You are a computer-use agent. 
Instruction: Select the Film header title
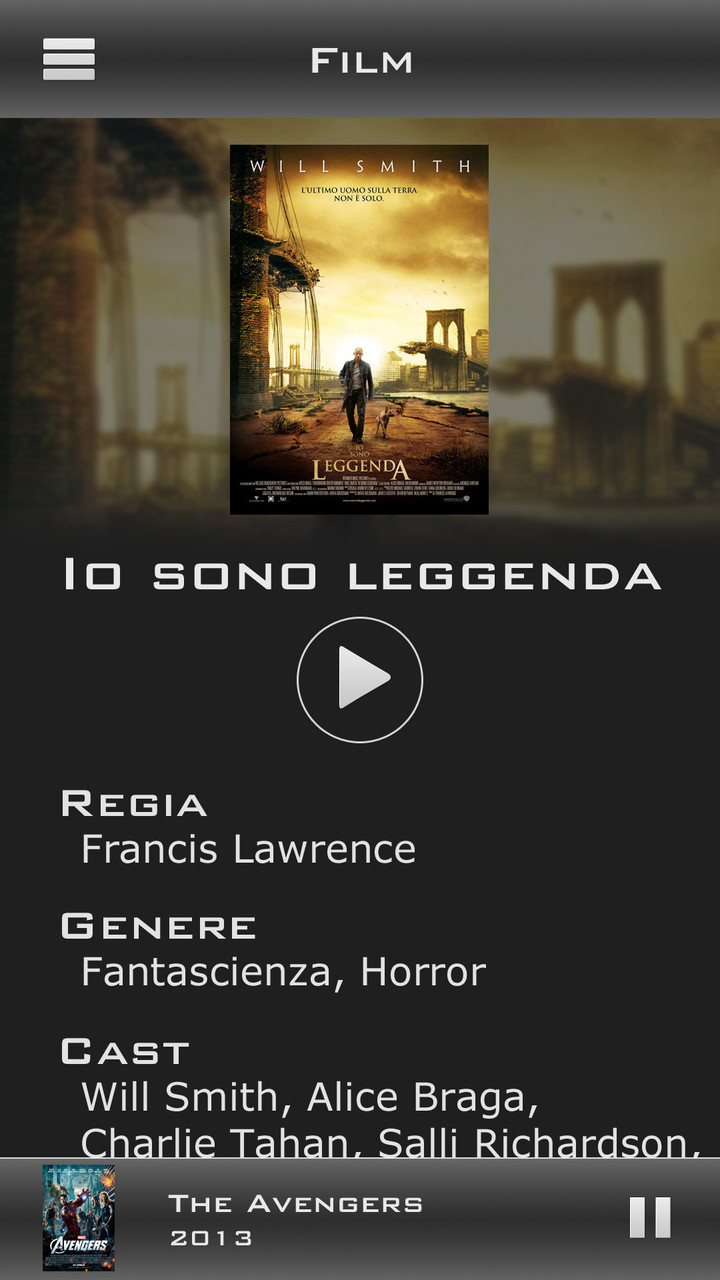click(x=361, y=61)
